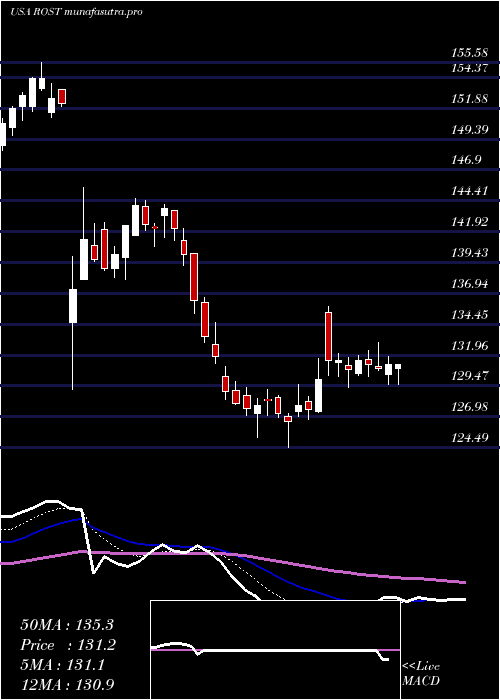Screen dimensions: 500x700
Task: Click the 134.45 price level label
Action: 469,315
